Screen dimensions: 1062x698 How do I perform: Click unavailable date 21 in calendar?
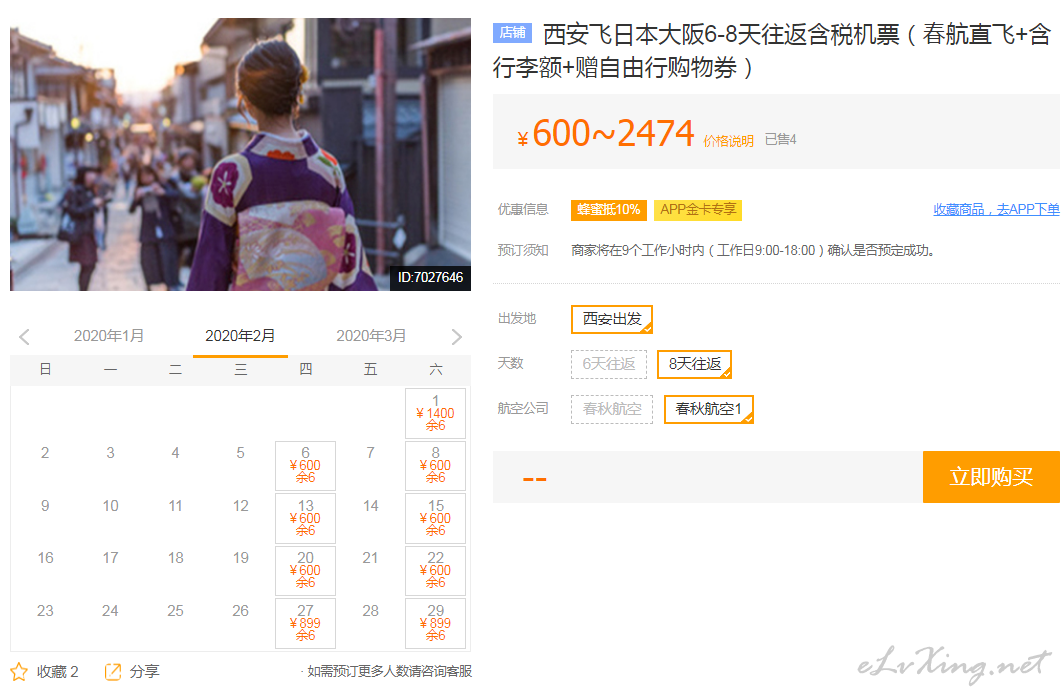click(370, 558)
